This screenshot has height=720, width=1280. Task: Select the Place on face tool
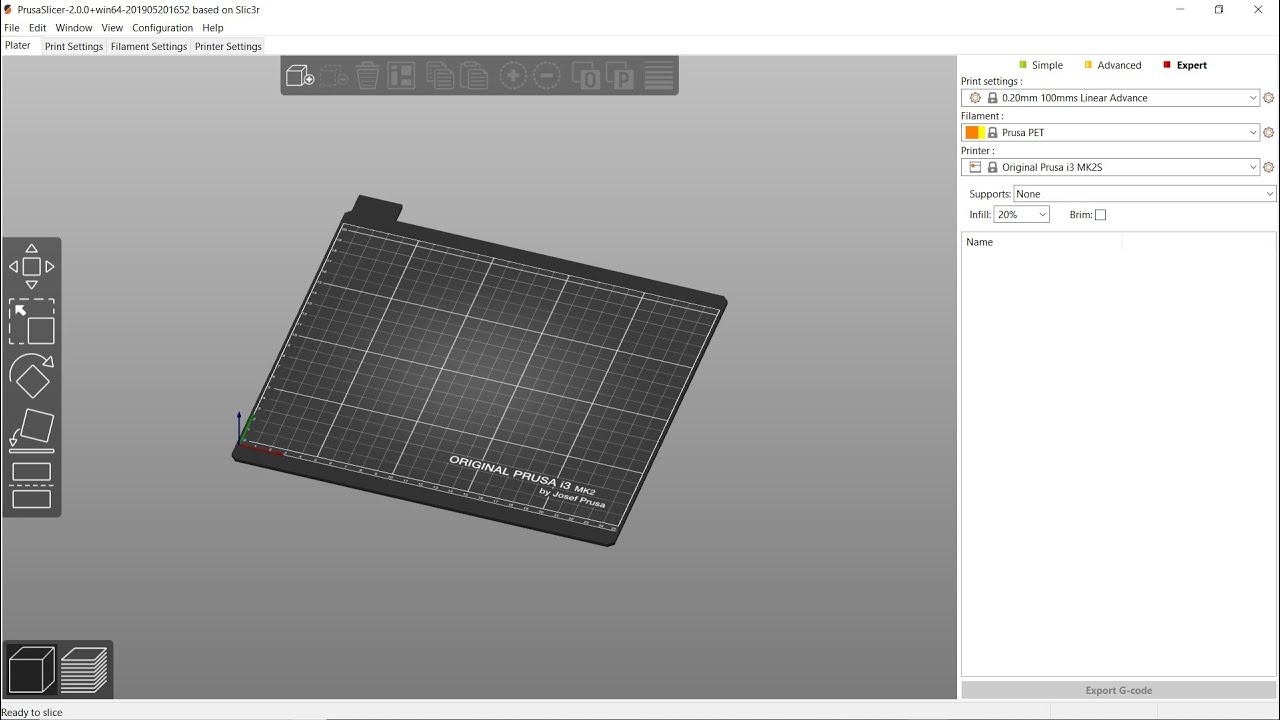tap(31, 431)
